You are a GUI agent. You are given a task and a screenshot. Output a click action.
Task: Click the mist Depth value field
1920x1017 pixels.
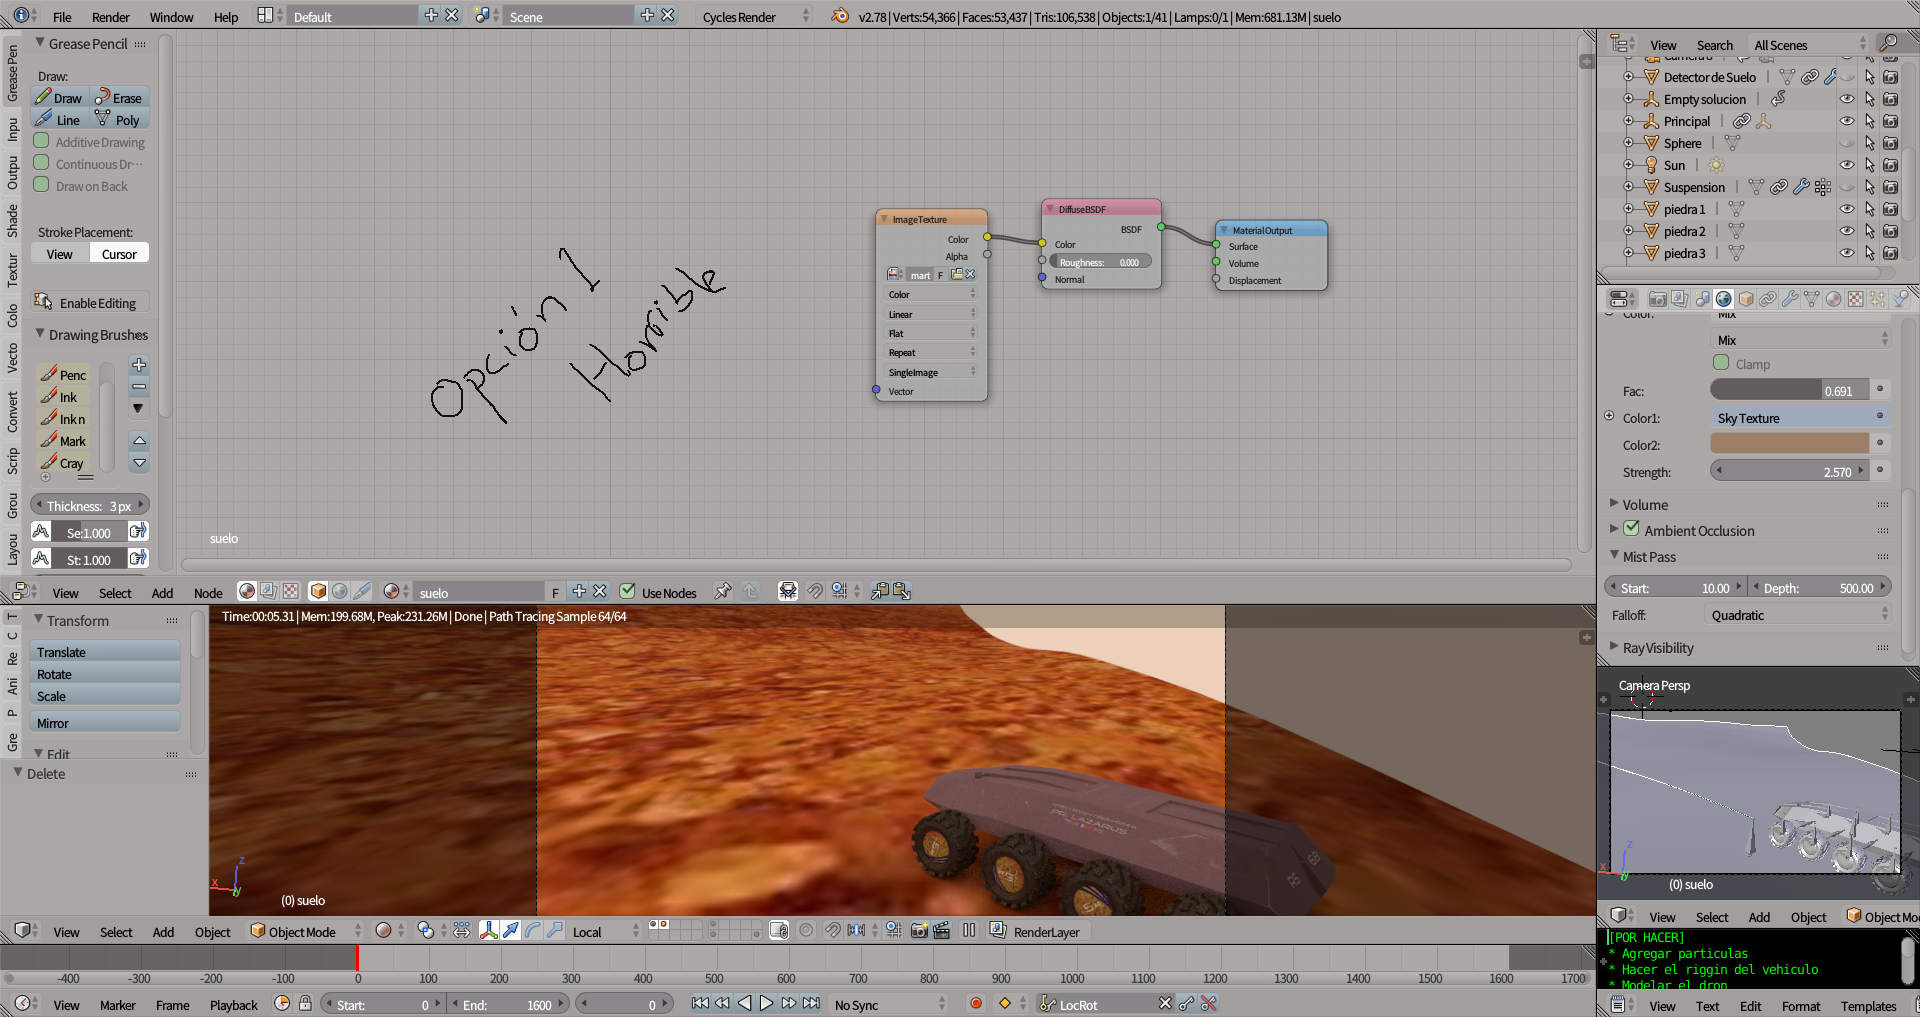click(x=1818, y=587)
